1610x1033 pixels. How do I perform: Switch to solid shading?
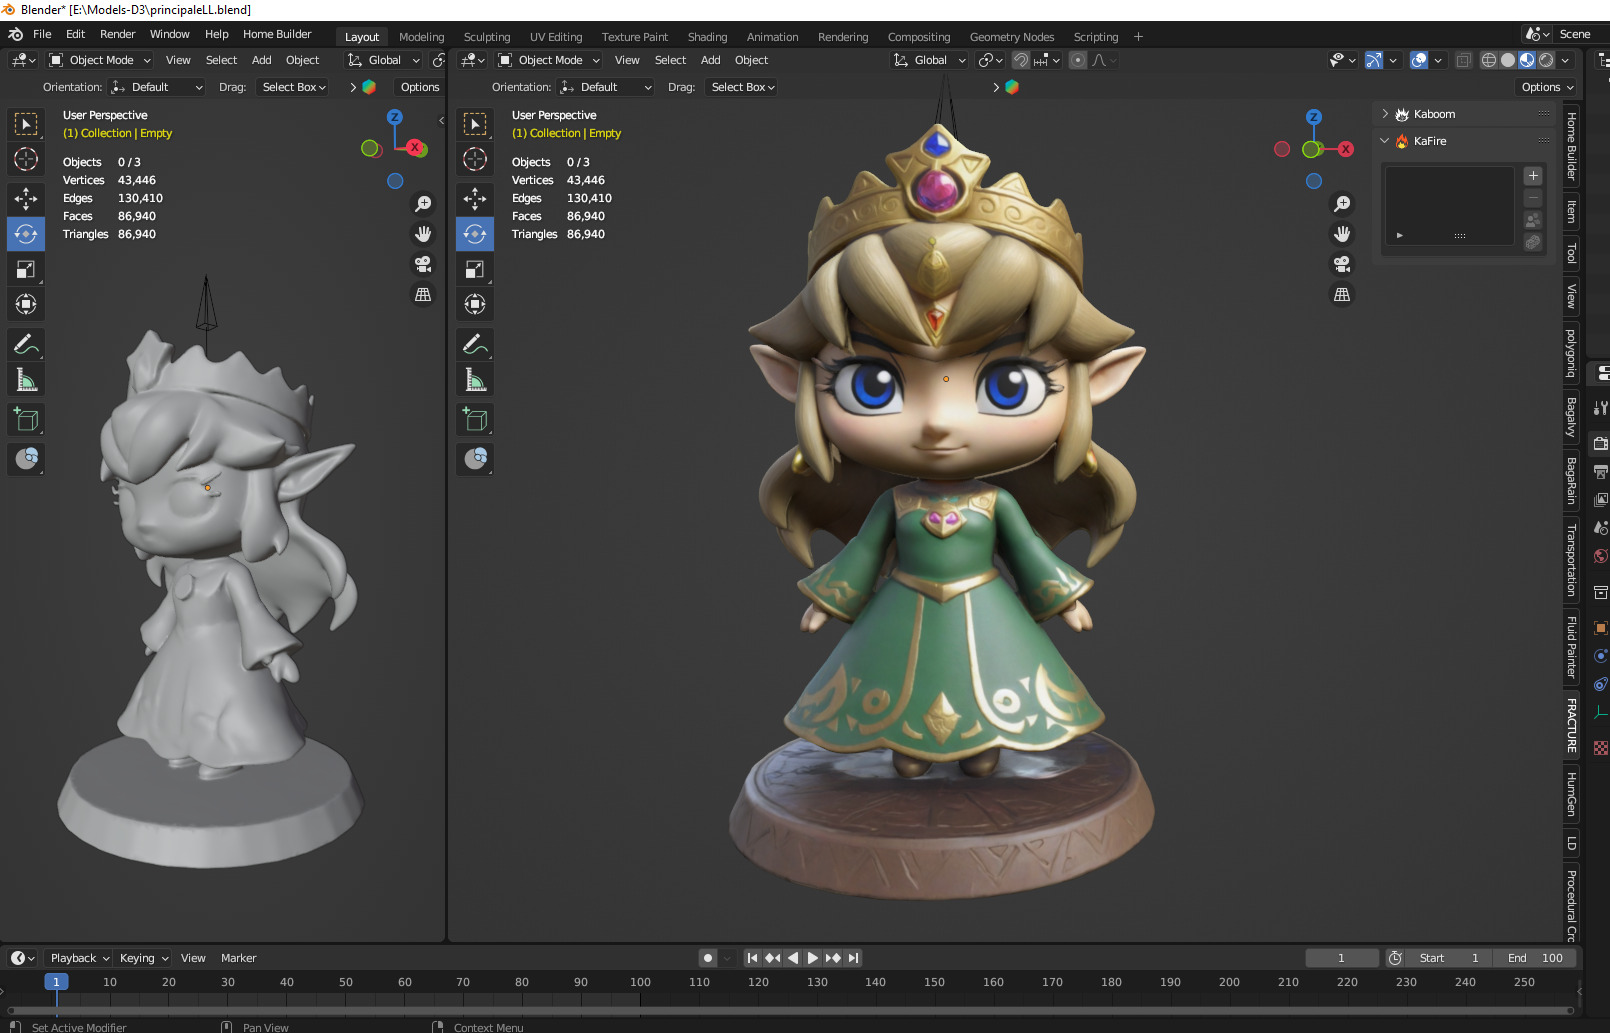coord(1508,60)
